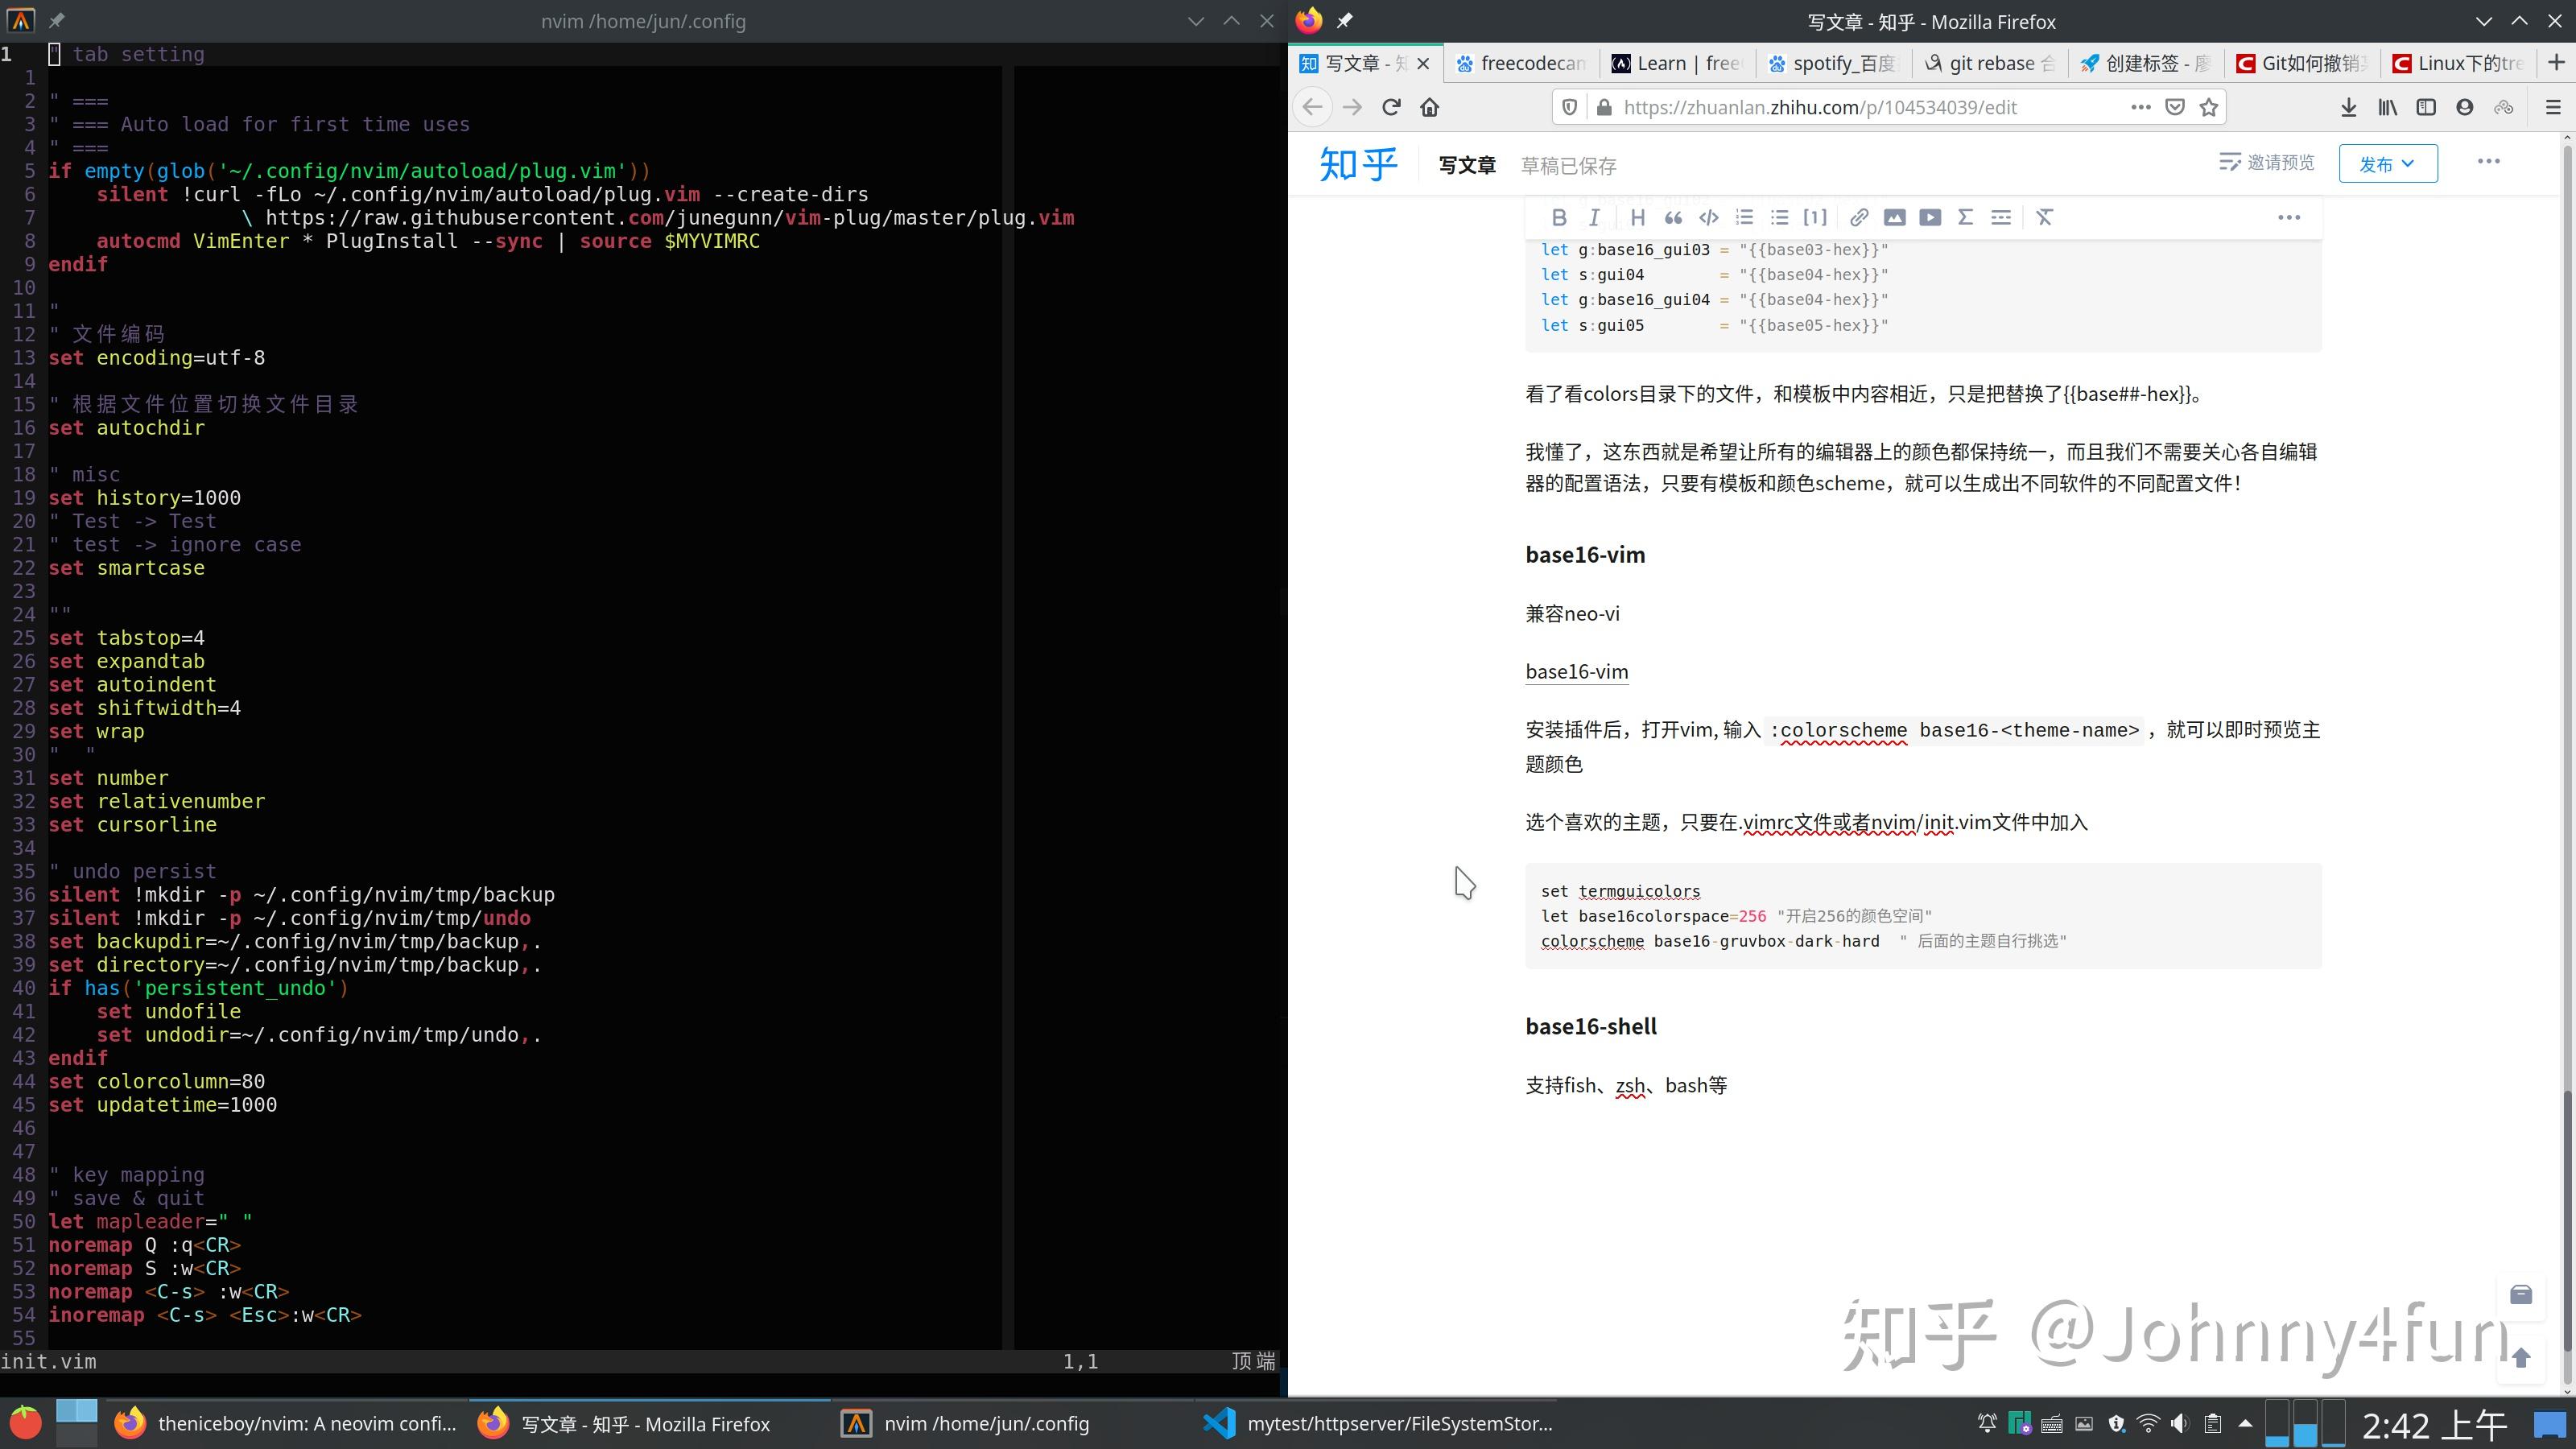Insert a math formula
The width and height of the screenshot is (2576, 1449).
click(1965, 217)
